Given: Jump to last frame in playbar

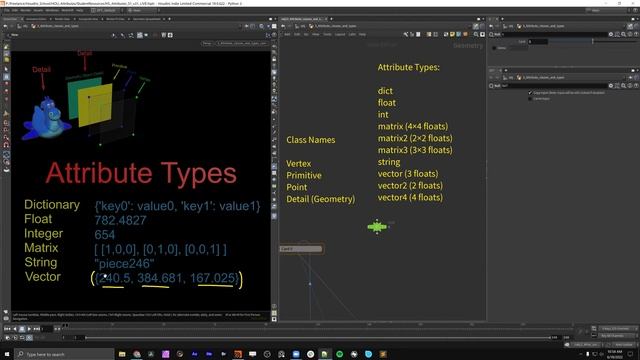Looking at the screenshot, I should (x=36, y=329).
